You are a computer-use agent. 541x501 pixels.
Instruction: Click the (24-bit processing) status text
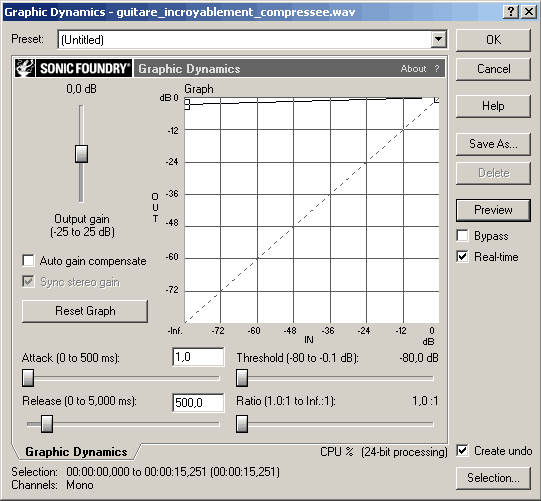coord(404,452)
